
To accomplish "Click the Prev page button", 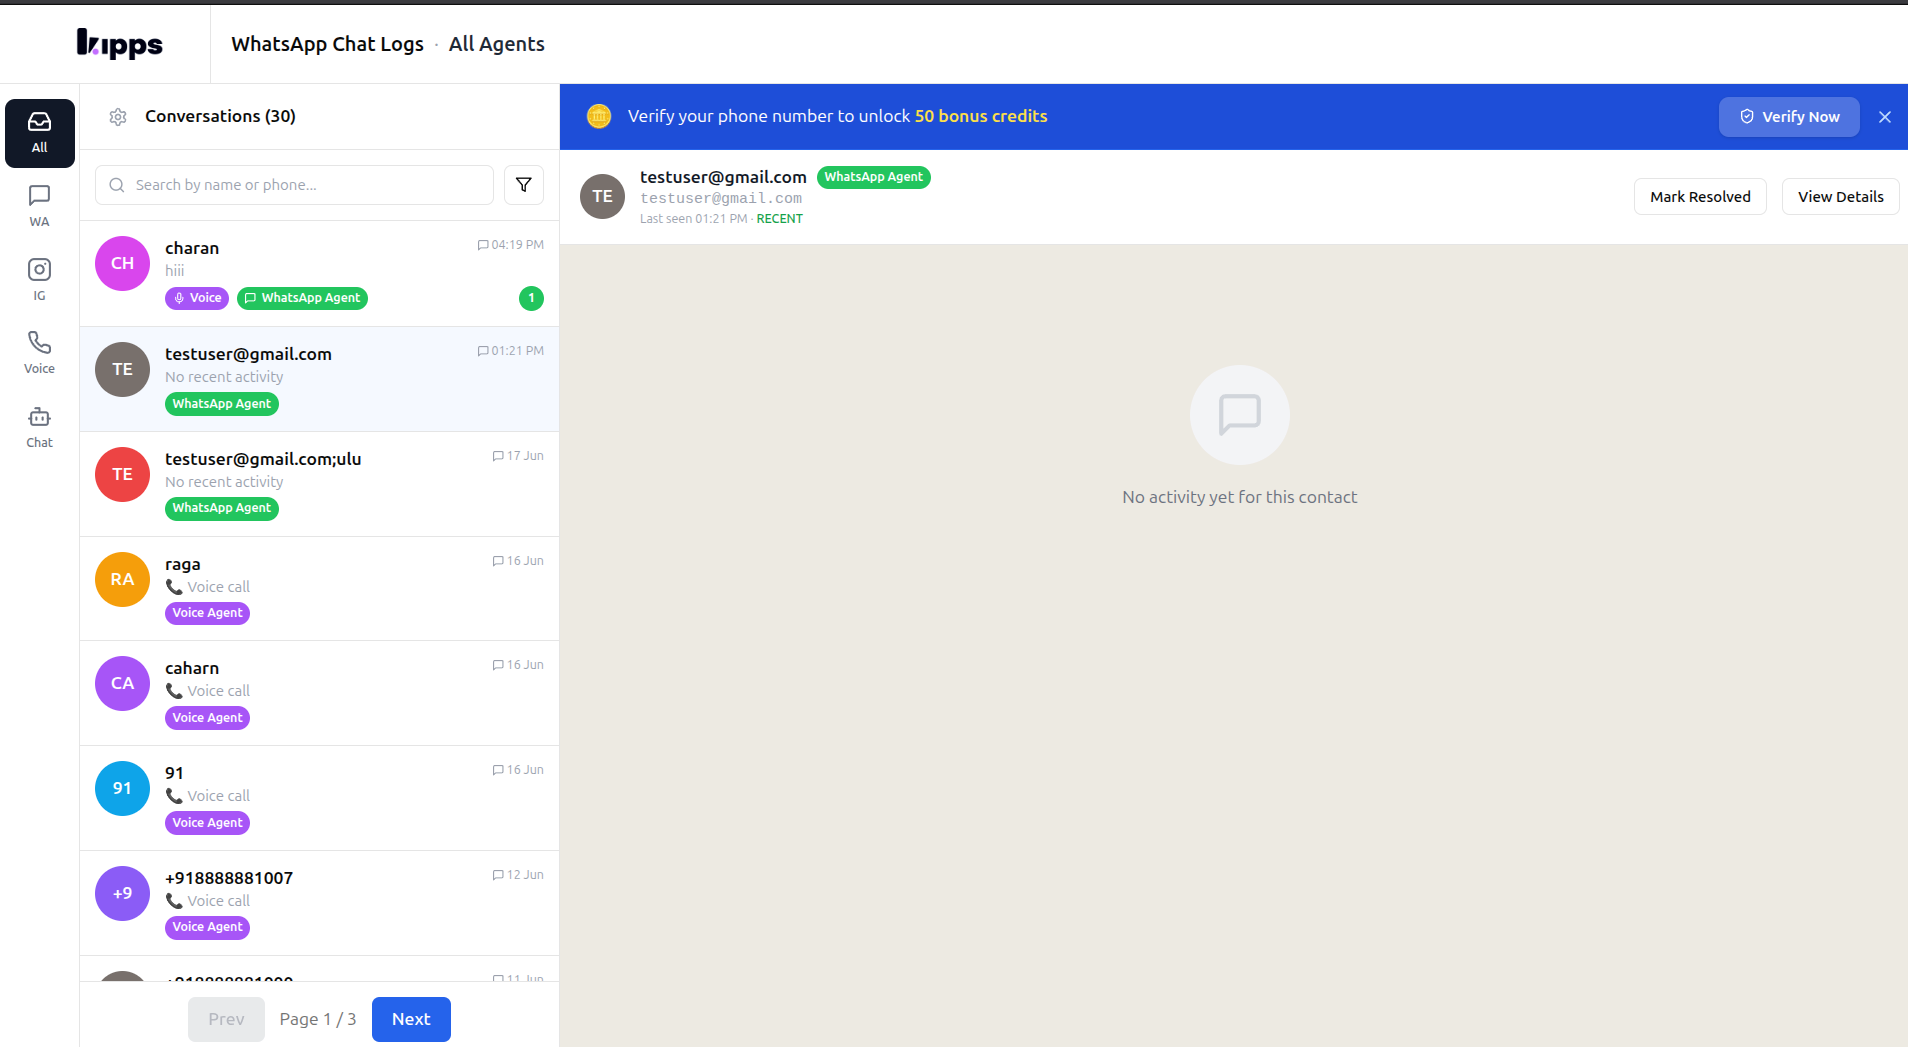I will (226, 1019).
